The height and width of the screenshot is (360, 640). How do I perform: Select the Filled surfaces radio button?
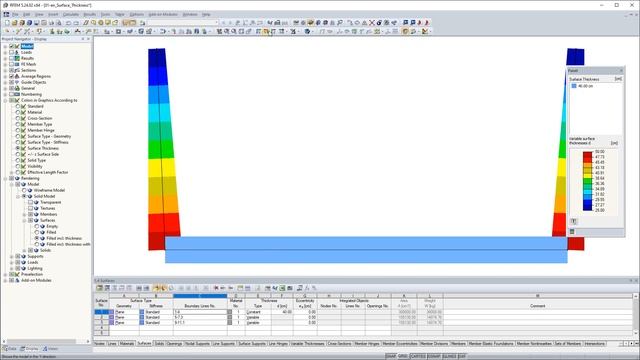point(37,232)
